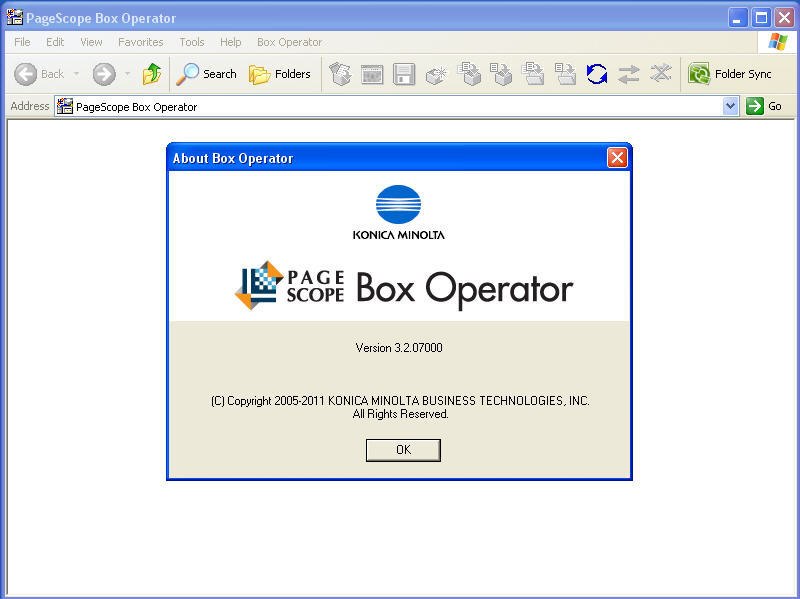Open the Edit menu
The width and height of the screenshot is (800, 599).
(x=55, y=42)
